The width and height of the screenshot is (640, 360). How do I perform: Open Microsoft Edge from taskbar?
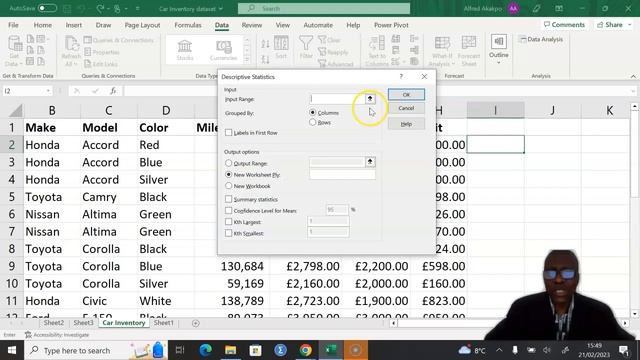pyautogui.click(x=206, y=350)
